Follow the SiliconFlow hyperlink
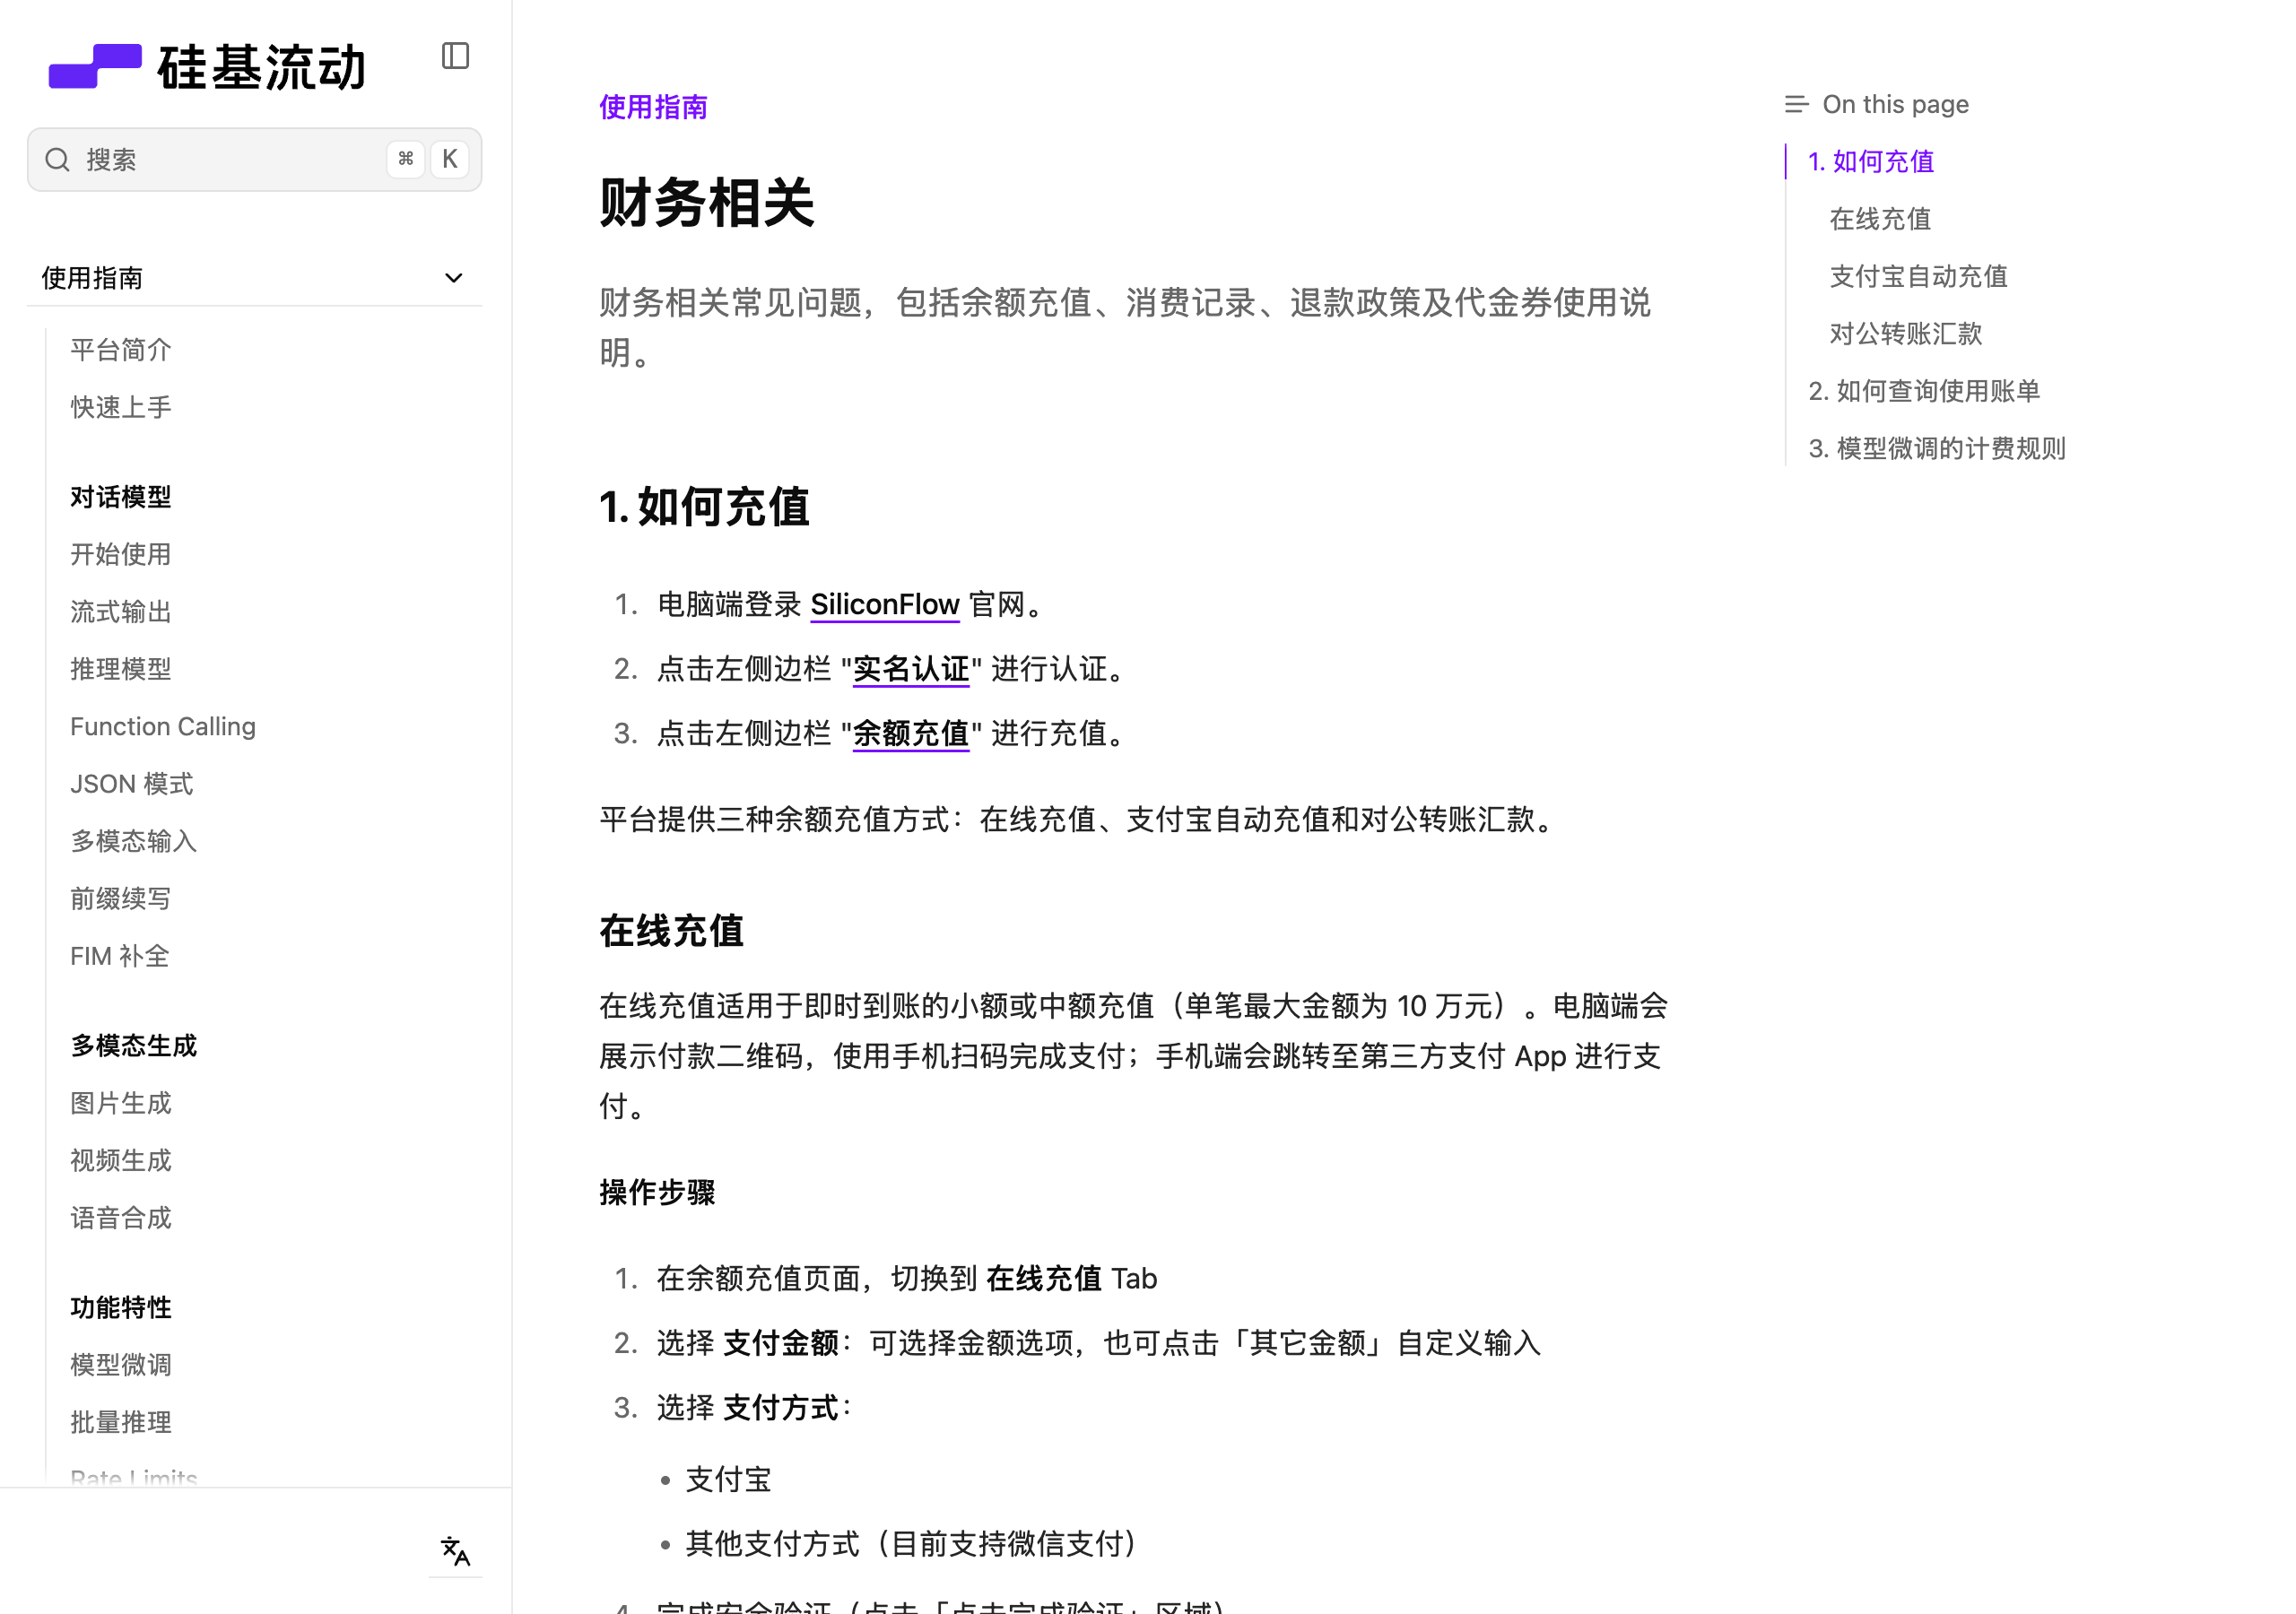The image size is (2296, 1614). (885, 604)
